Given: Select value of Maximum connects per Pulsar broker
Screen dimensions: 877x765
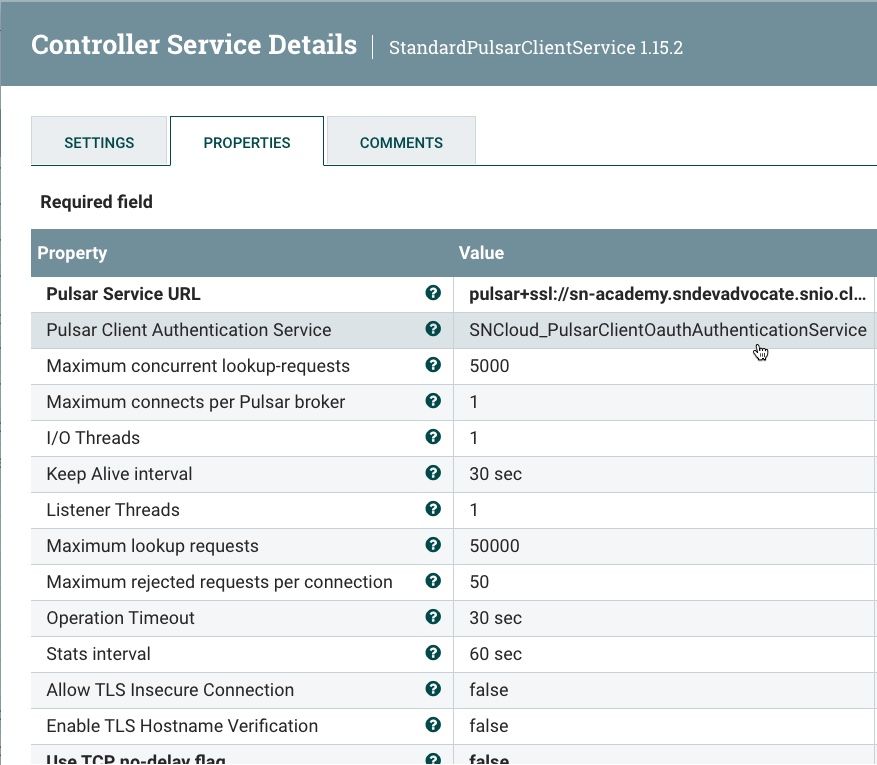Looking at the screenshot, I should click(x=474, y=402).
